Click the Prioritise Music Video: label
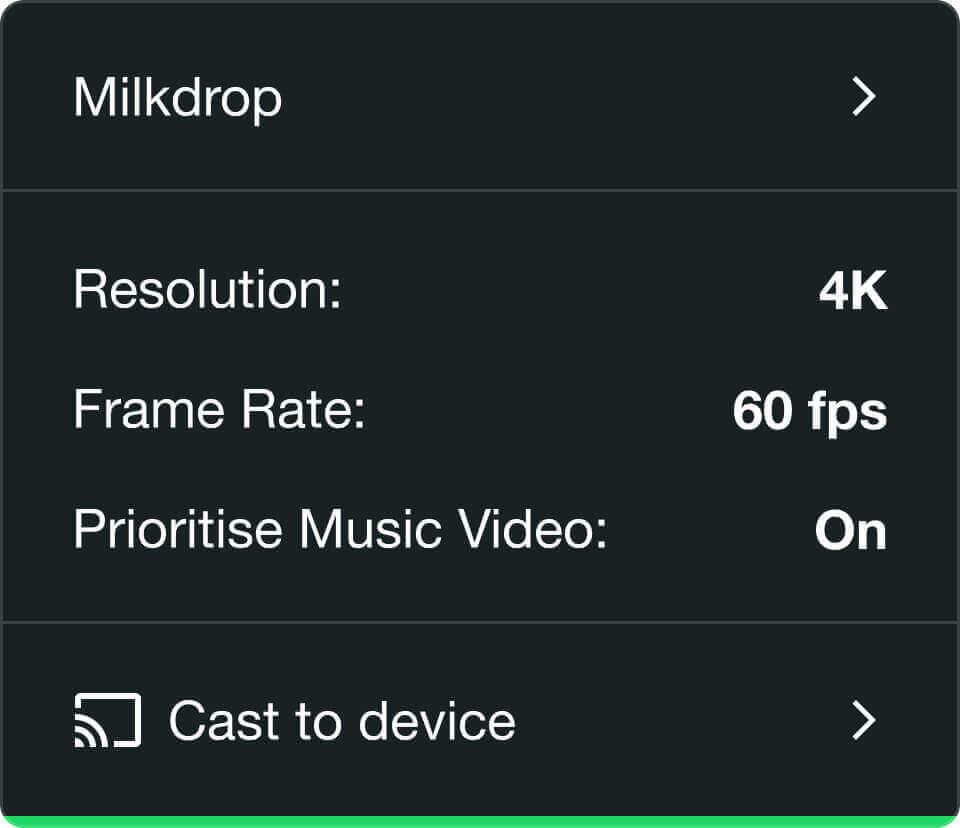The width and height of the screenshot is (960, 828). click(x=340, y=529)
